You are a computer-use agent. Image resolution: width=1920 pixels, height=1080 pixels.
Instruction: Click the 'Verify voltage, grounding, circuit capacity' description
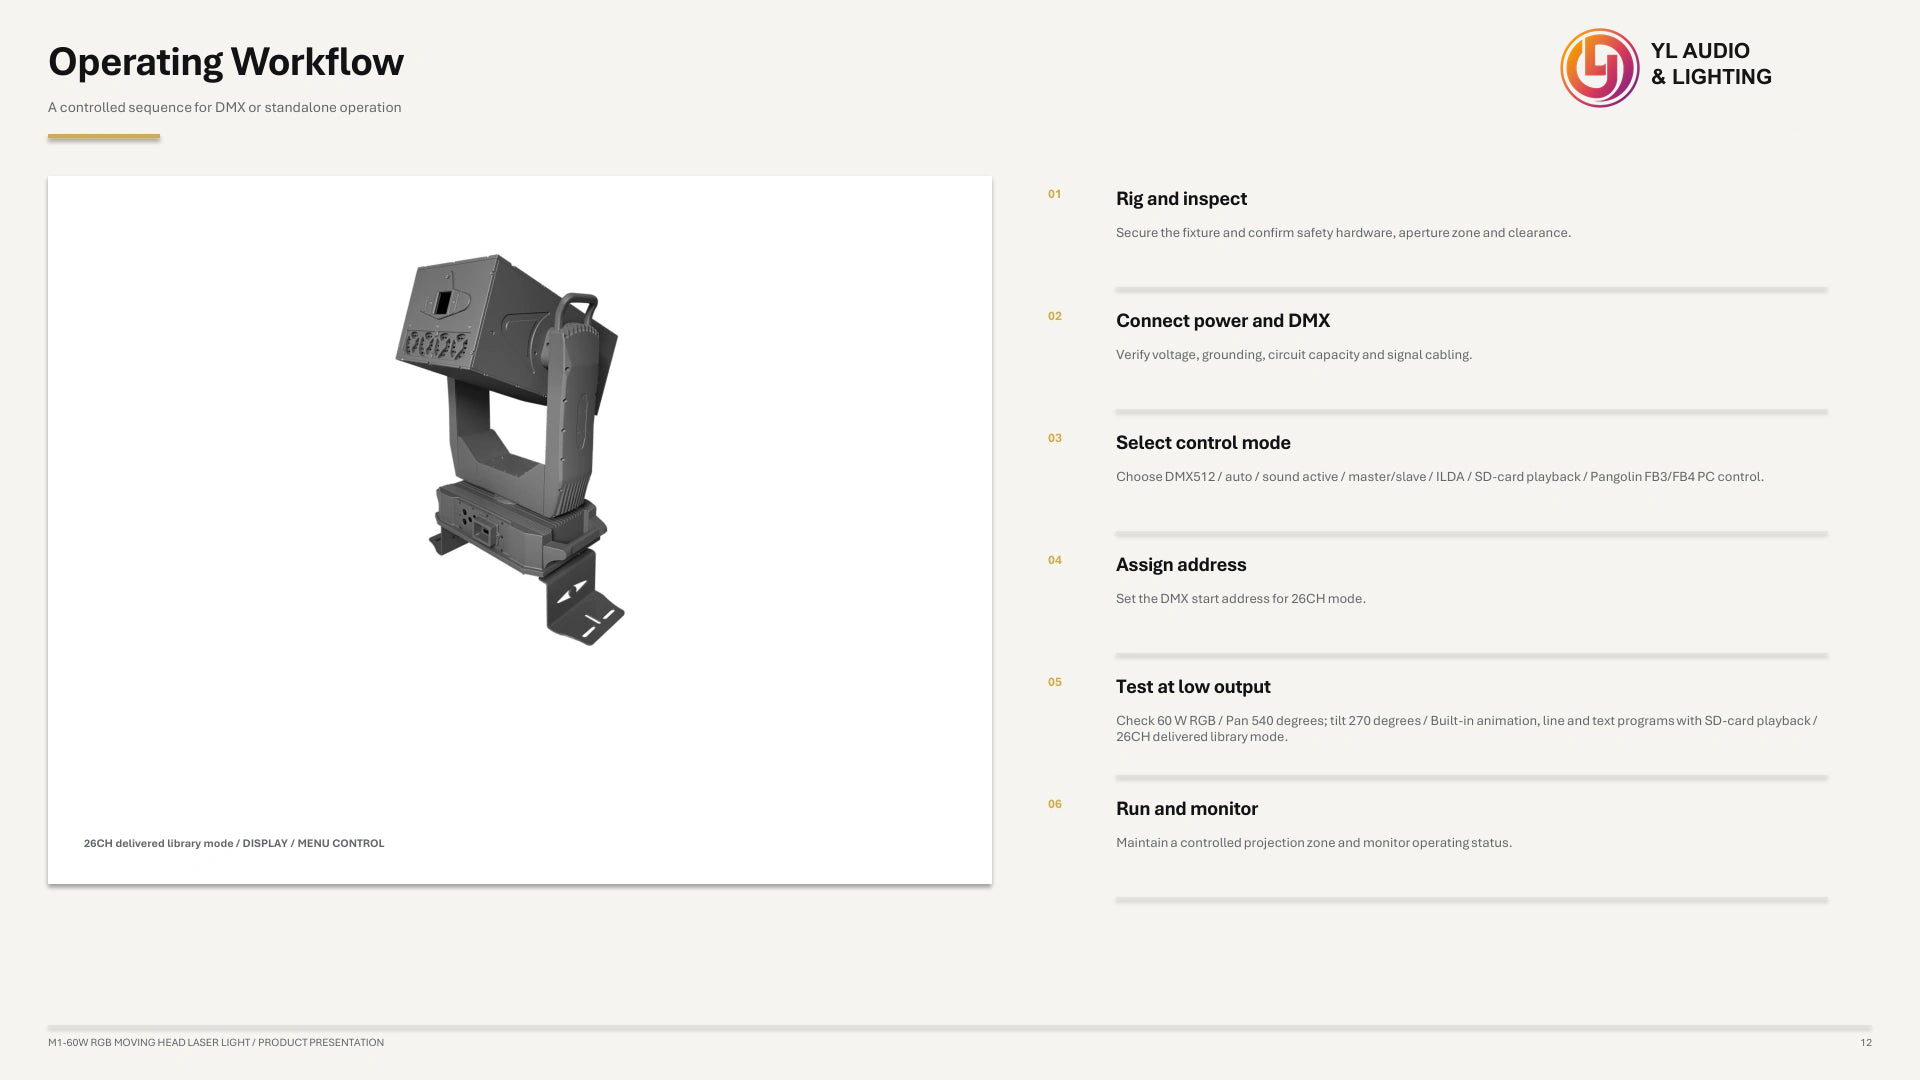click(x=1294, y=355)
